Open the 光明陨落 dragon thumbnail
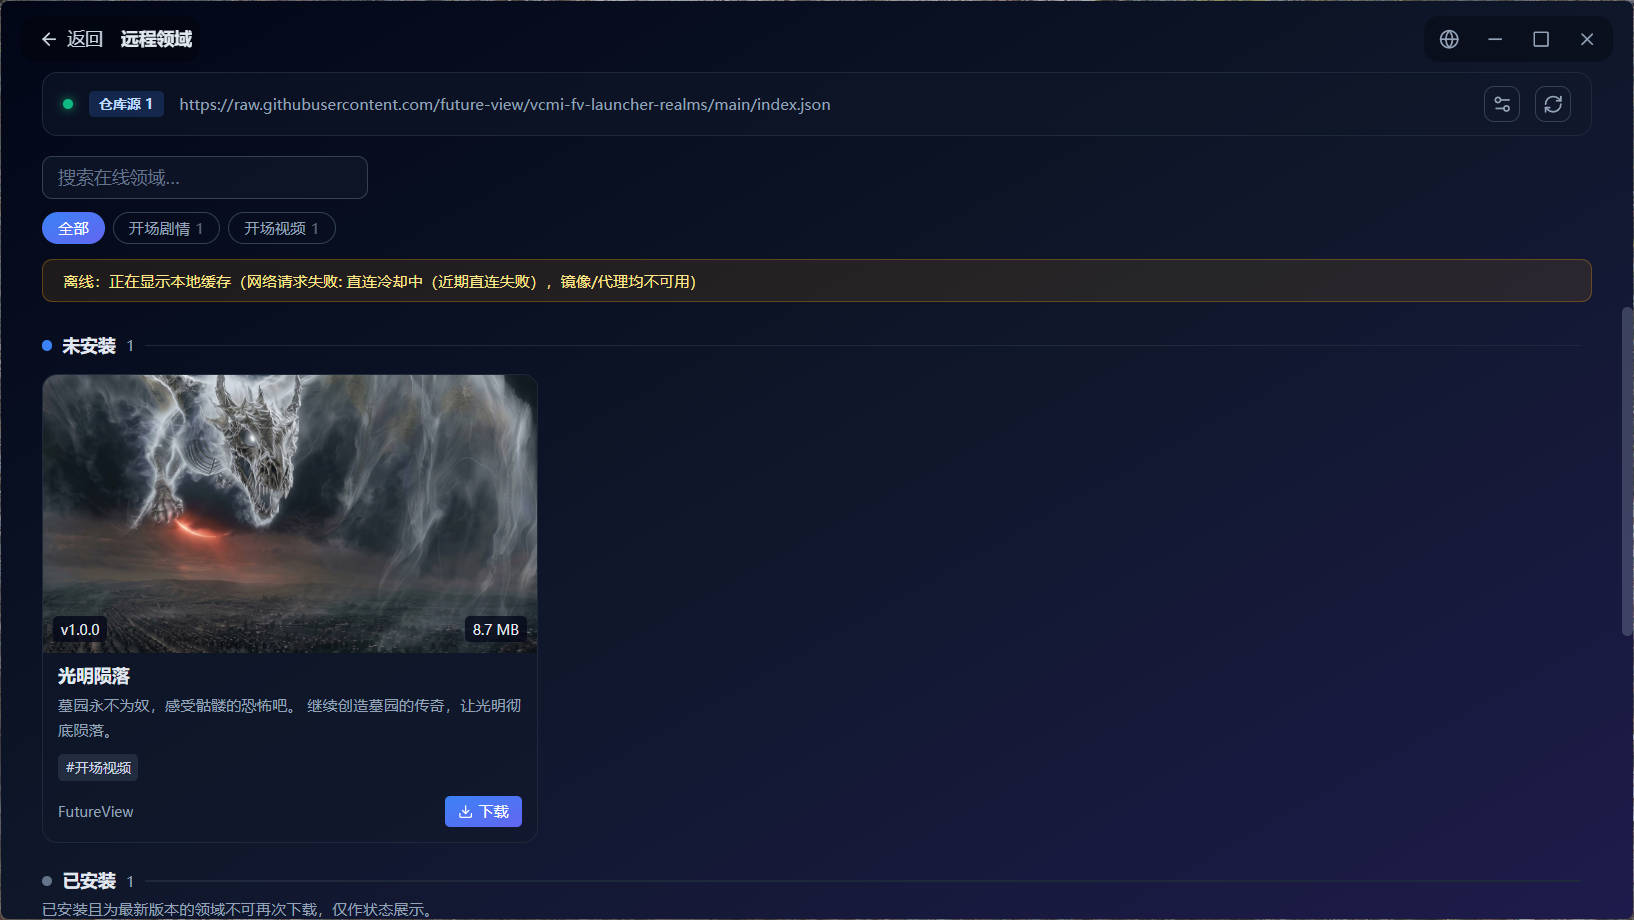 coord(290,514)
